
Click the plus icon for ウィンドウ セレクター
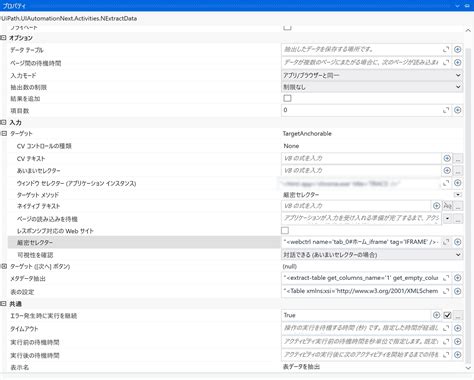[457, 183]
